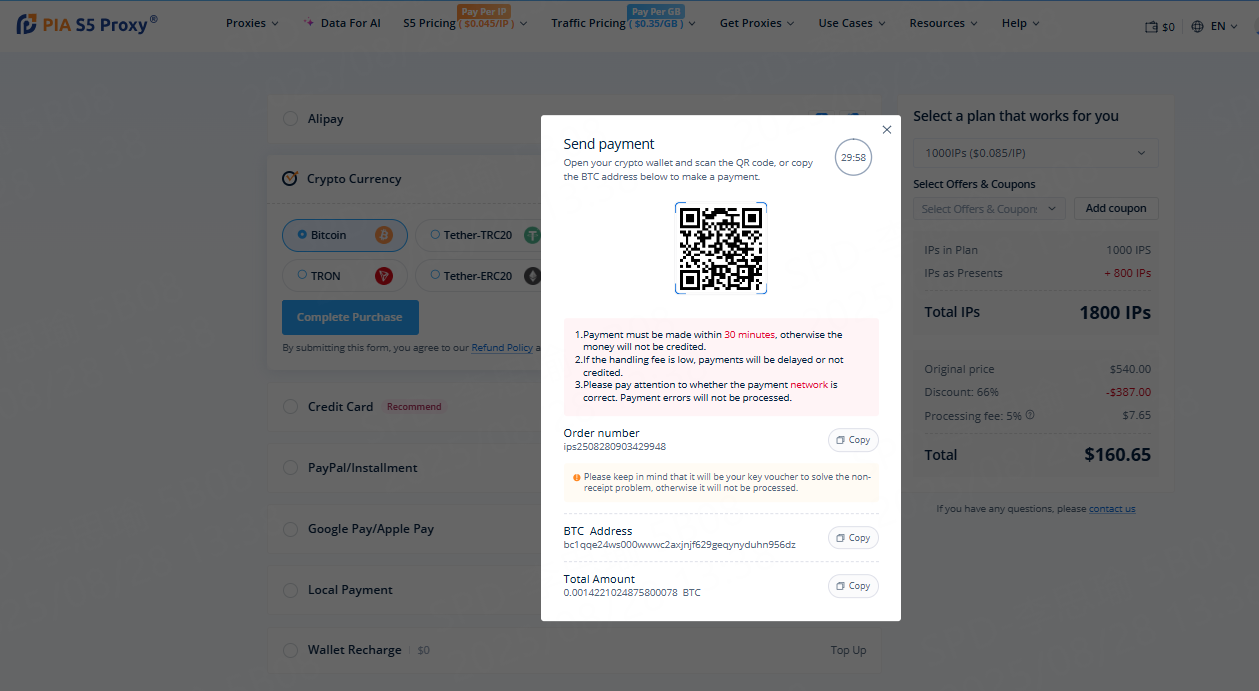Copy the order number

(x=853, y=440)
